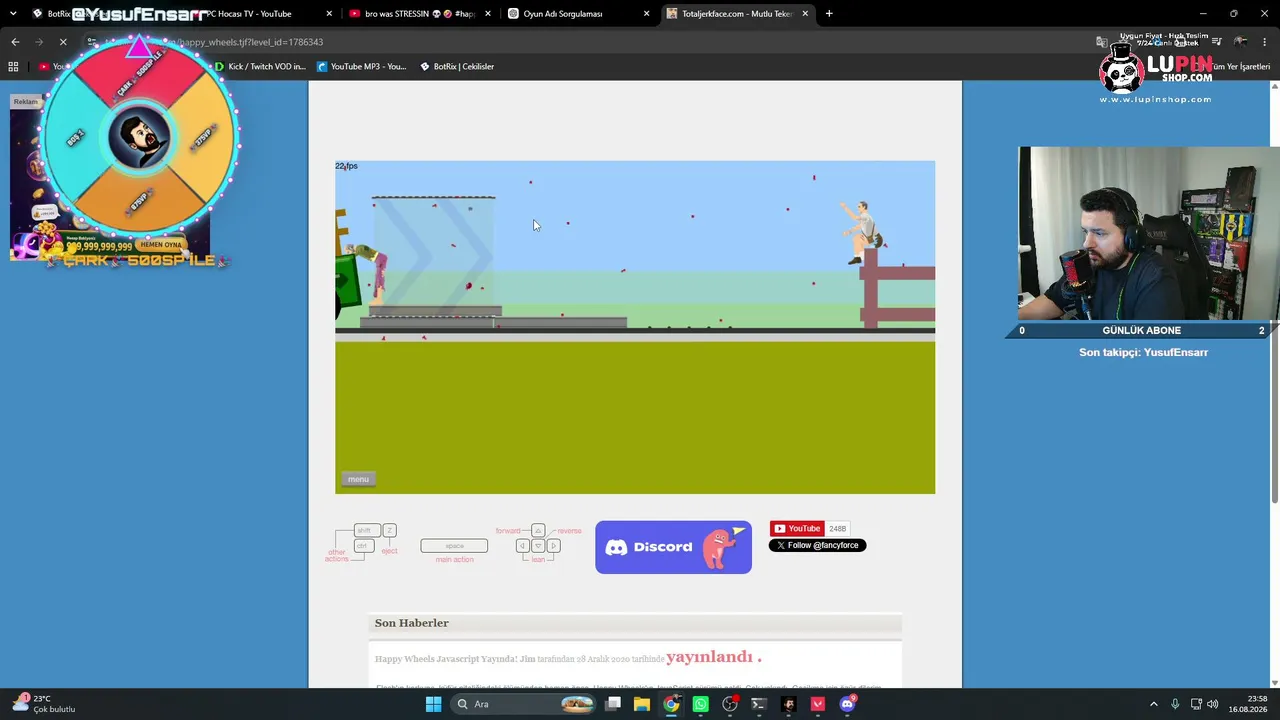The image size is (1280, 720).
Task: Click the Discord banner
Action: coord(673,547)
